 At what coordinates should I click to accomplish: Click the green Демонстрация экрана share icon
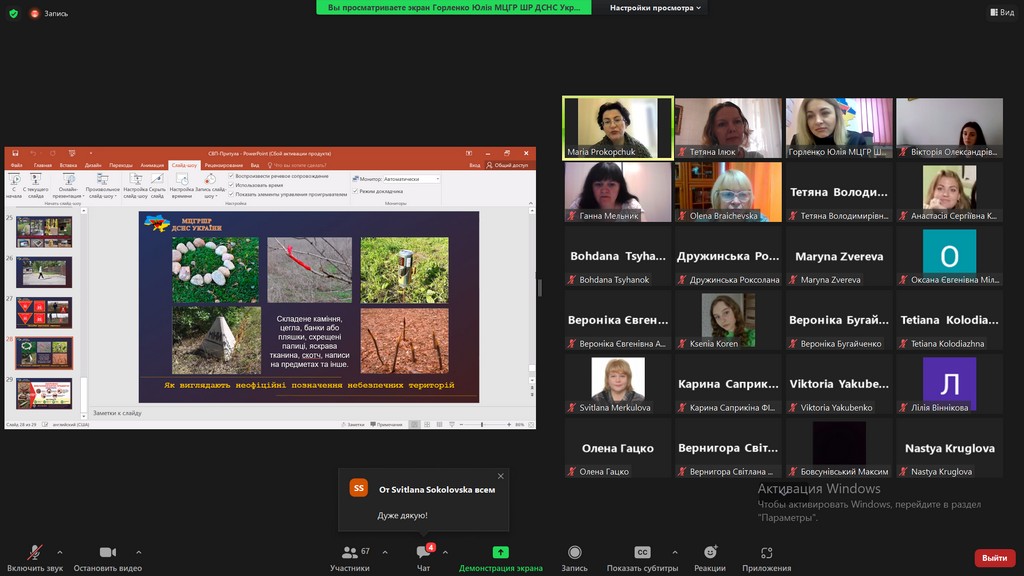[x=500, y=552]
